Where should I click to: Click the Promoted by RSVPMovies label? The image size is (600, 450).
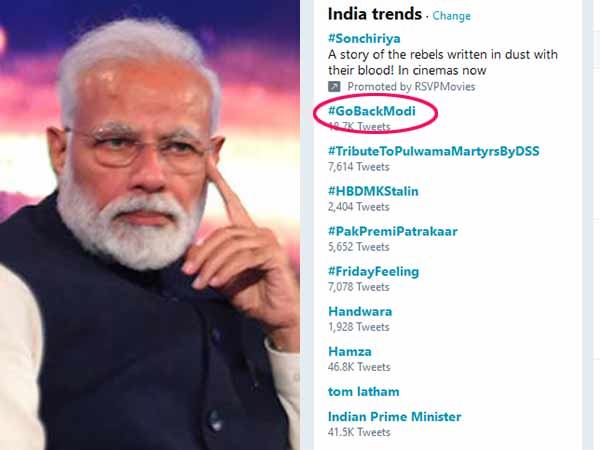tap(401, 87)
